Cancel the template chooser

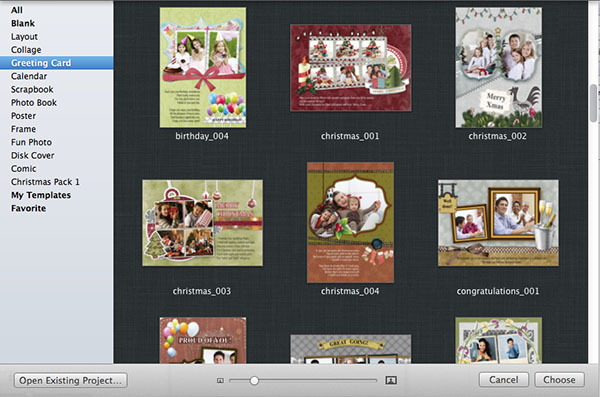pyautogui.click(x=504, y=380)
